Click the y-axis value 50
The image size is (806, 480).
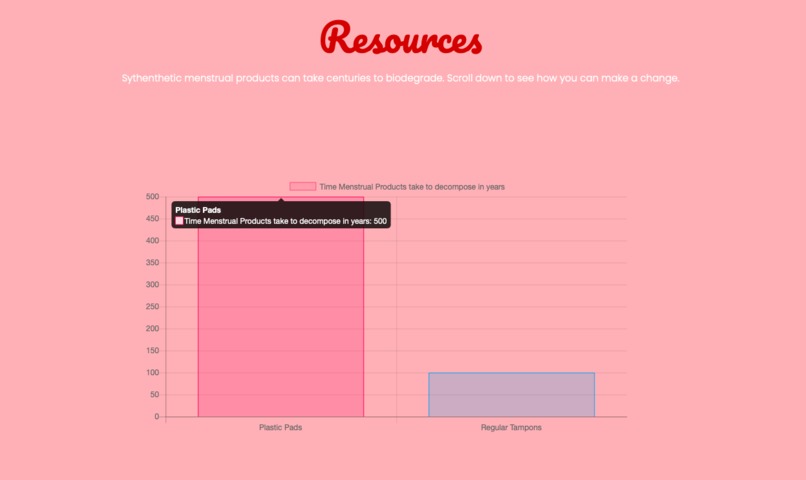point(155,395)
